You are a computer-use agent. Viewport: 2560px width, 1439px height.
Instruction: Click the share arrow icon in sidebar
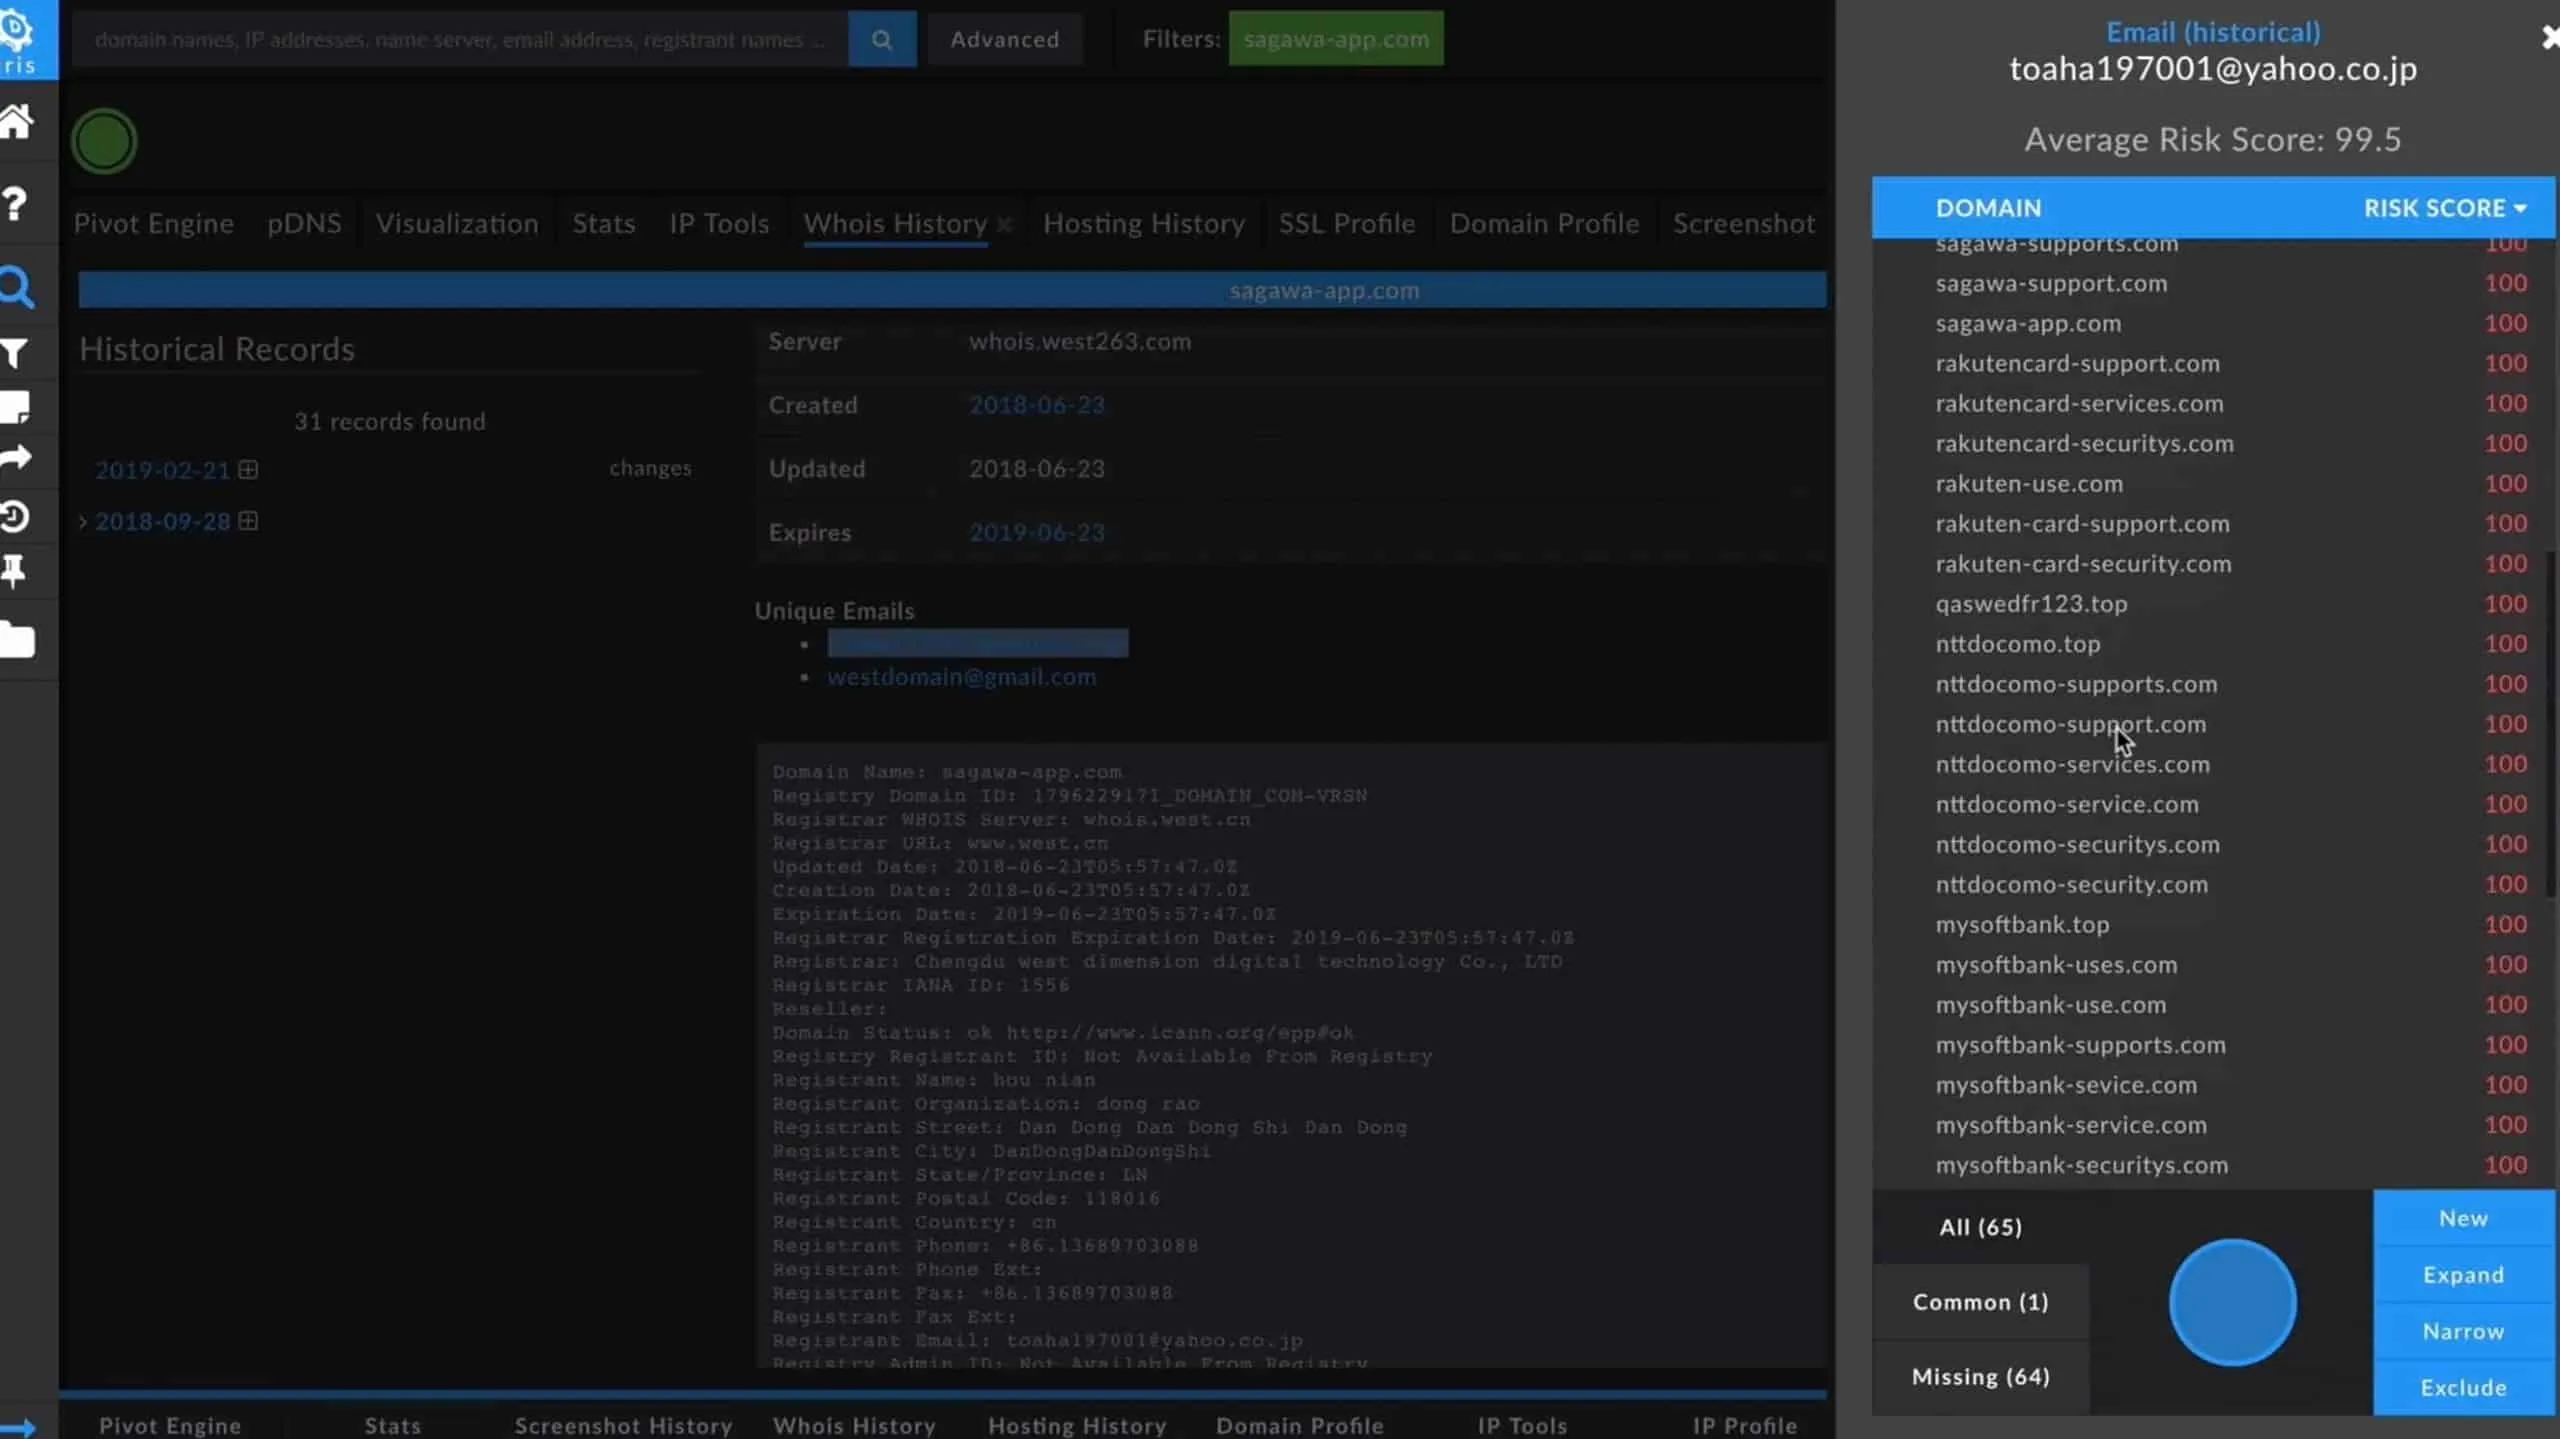point(16,458)
